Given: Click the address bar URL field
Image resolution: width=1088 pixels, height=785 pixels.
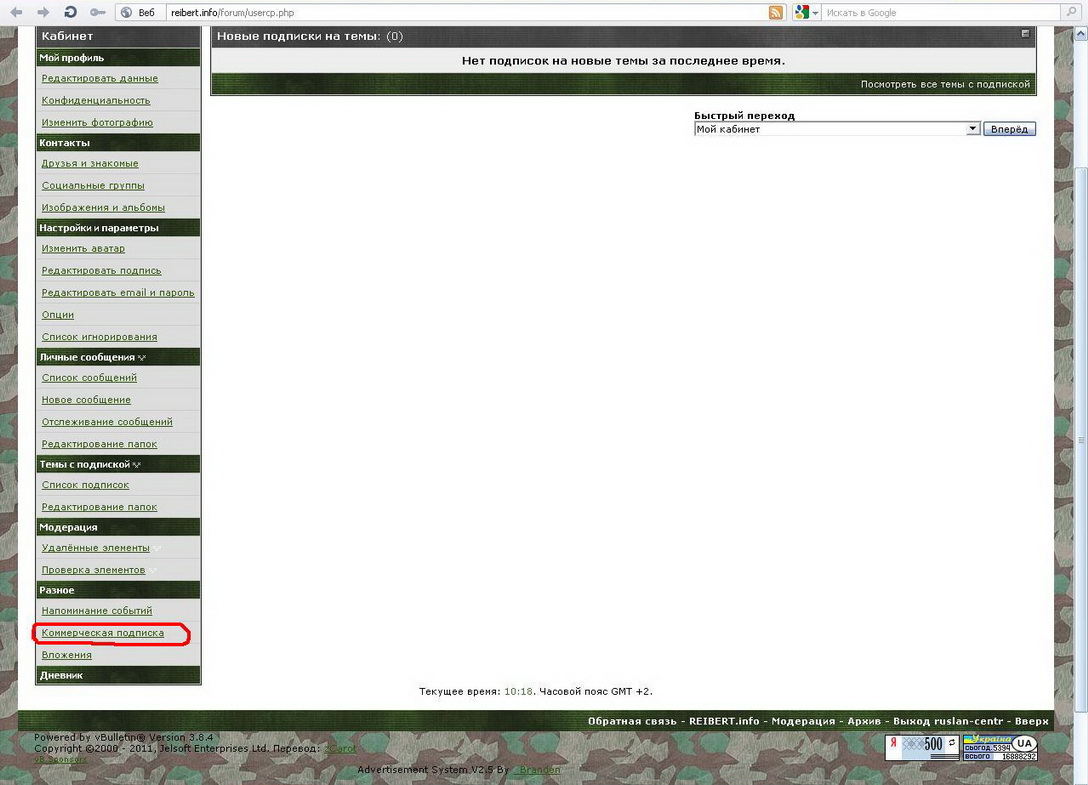Looking at the screenshot, I should [450, 12].
